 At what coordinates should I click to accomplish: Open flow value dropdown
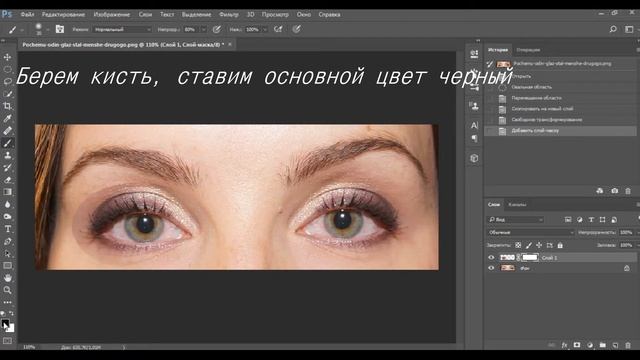click(x=265, y=29)
